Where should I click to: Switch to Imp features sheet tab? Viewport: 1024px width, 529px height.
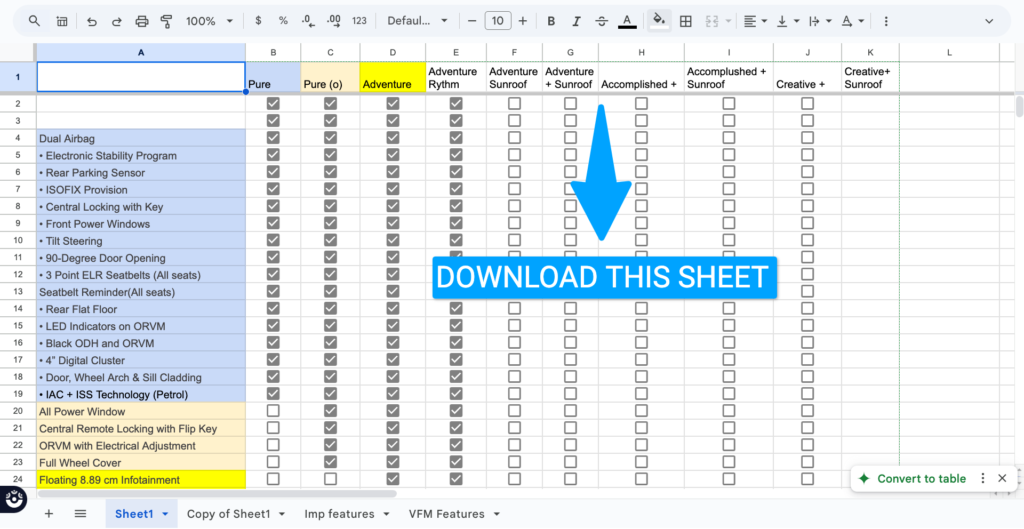coord(339,513)
